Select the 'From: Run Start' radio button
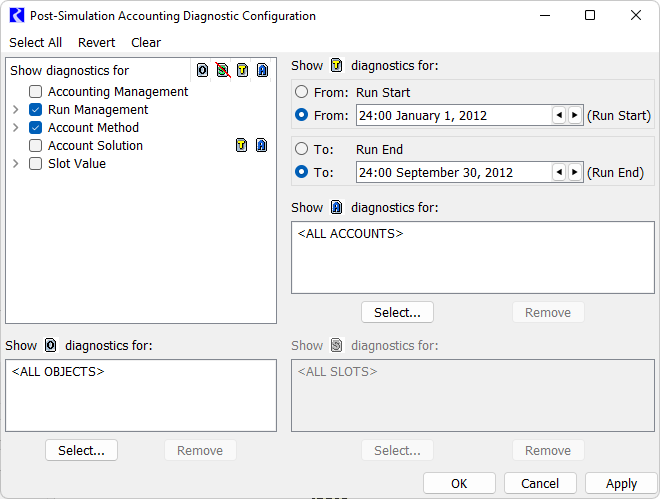660x499 pixels. [x=302, y=93]
